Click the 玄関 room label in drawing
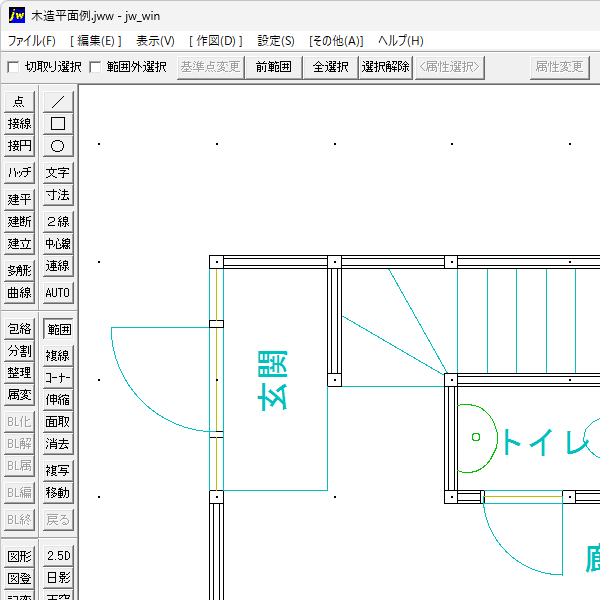The image size is (600, 600). (272, 381)
